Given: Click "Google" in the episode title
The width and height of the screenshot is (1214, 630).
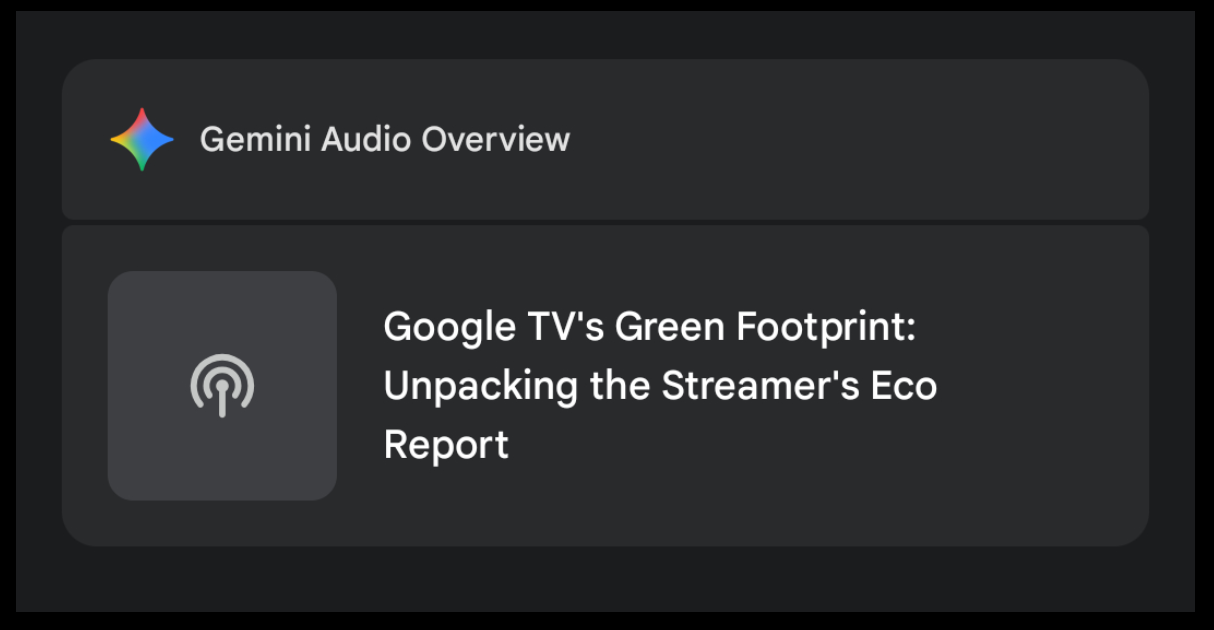Looking at the screenshot, I should coord(443,328).
